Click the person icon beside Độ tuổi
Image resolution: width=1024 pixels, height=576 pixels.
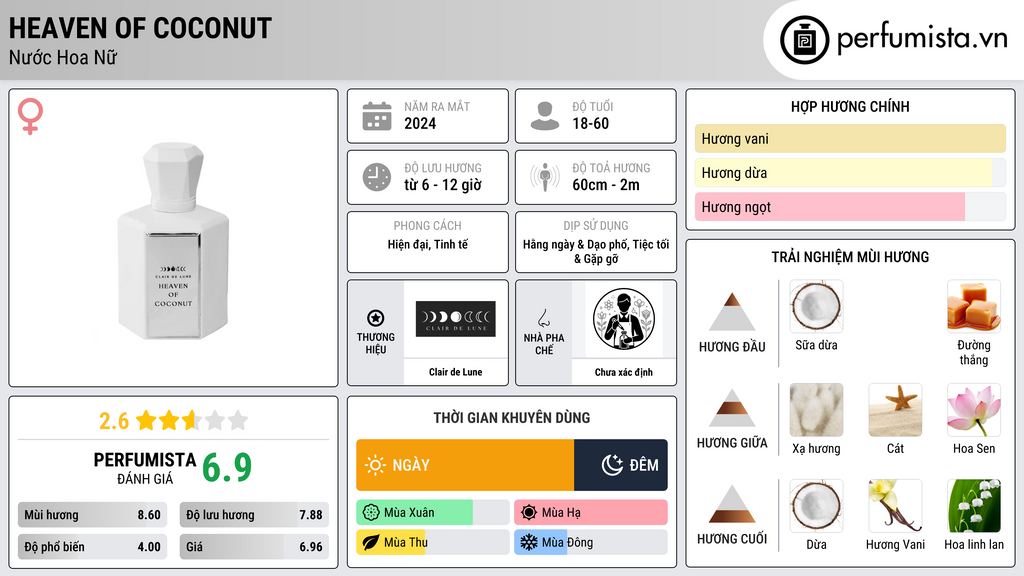(545, 116)
